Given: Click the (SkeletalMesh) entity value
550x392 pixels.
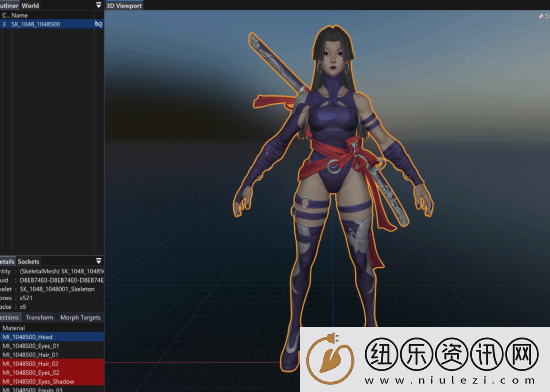Looking at the screenshot, I should point(62,271).
